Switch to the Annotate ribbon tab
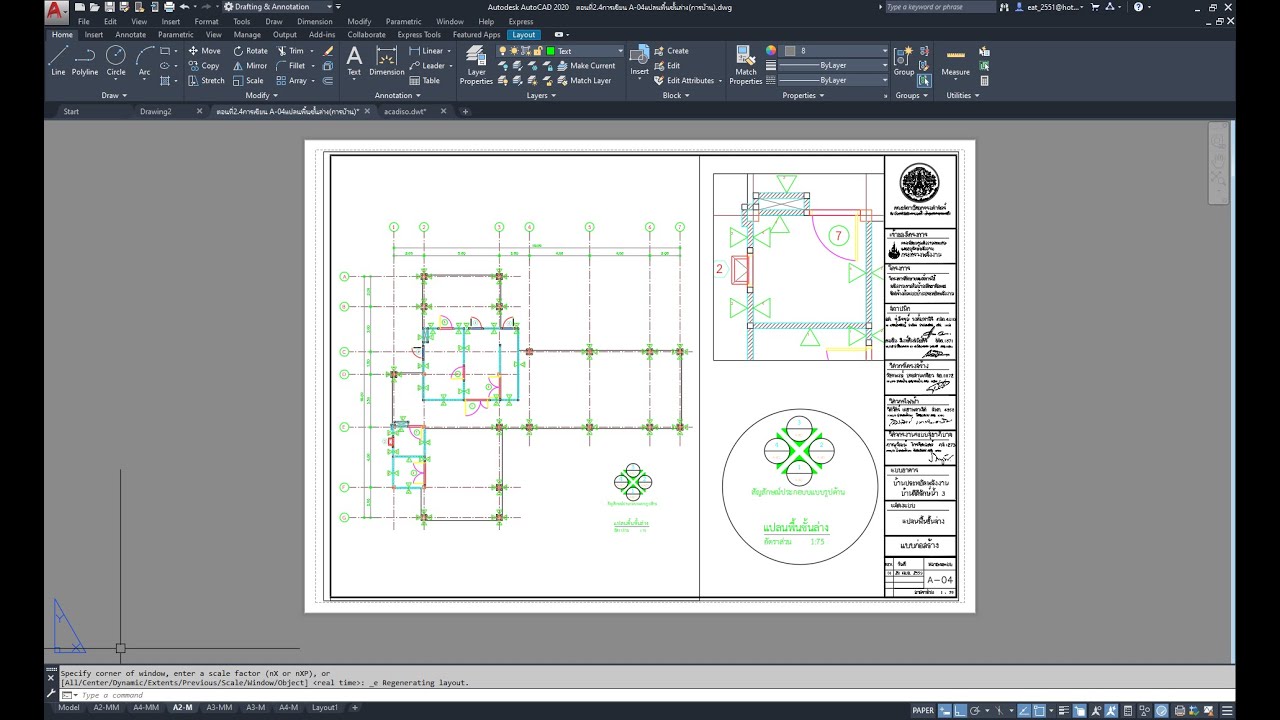 click(x=130, y=34)
